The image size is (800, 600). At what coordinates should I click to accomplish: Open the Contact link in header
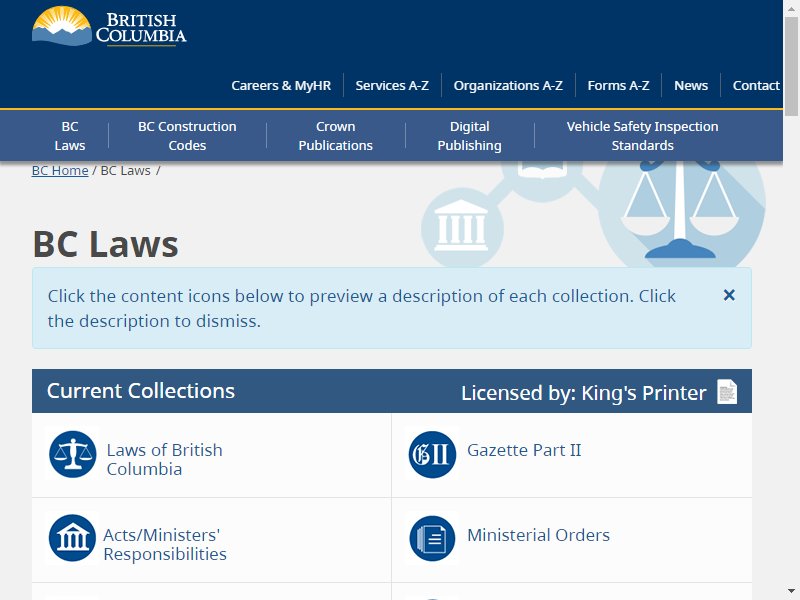pos(756,85)
